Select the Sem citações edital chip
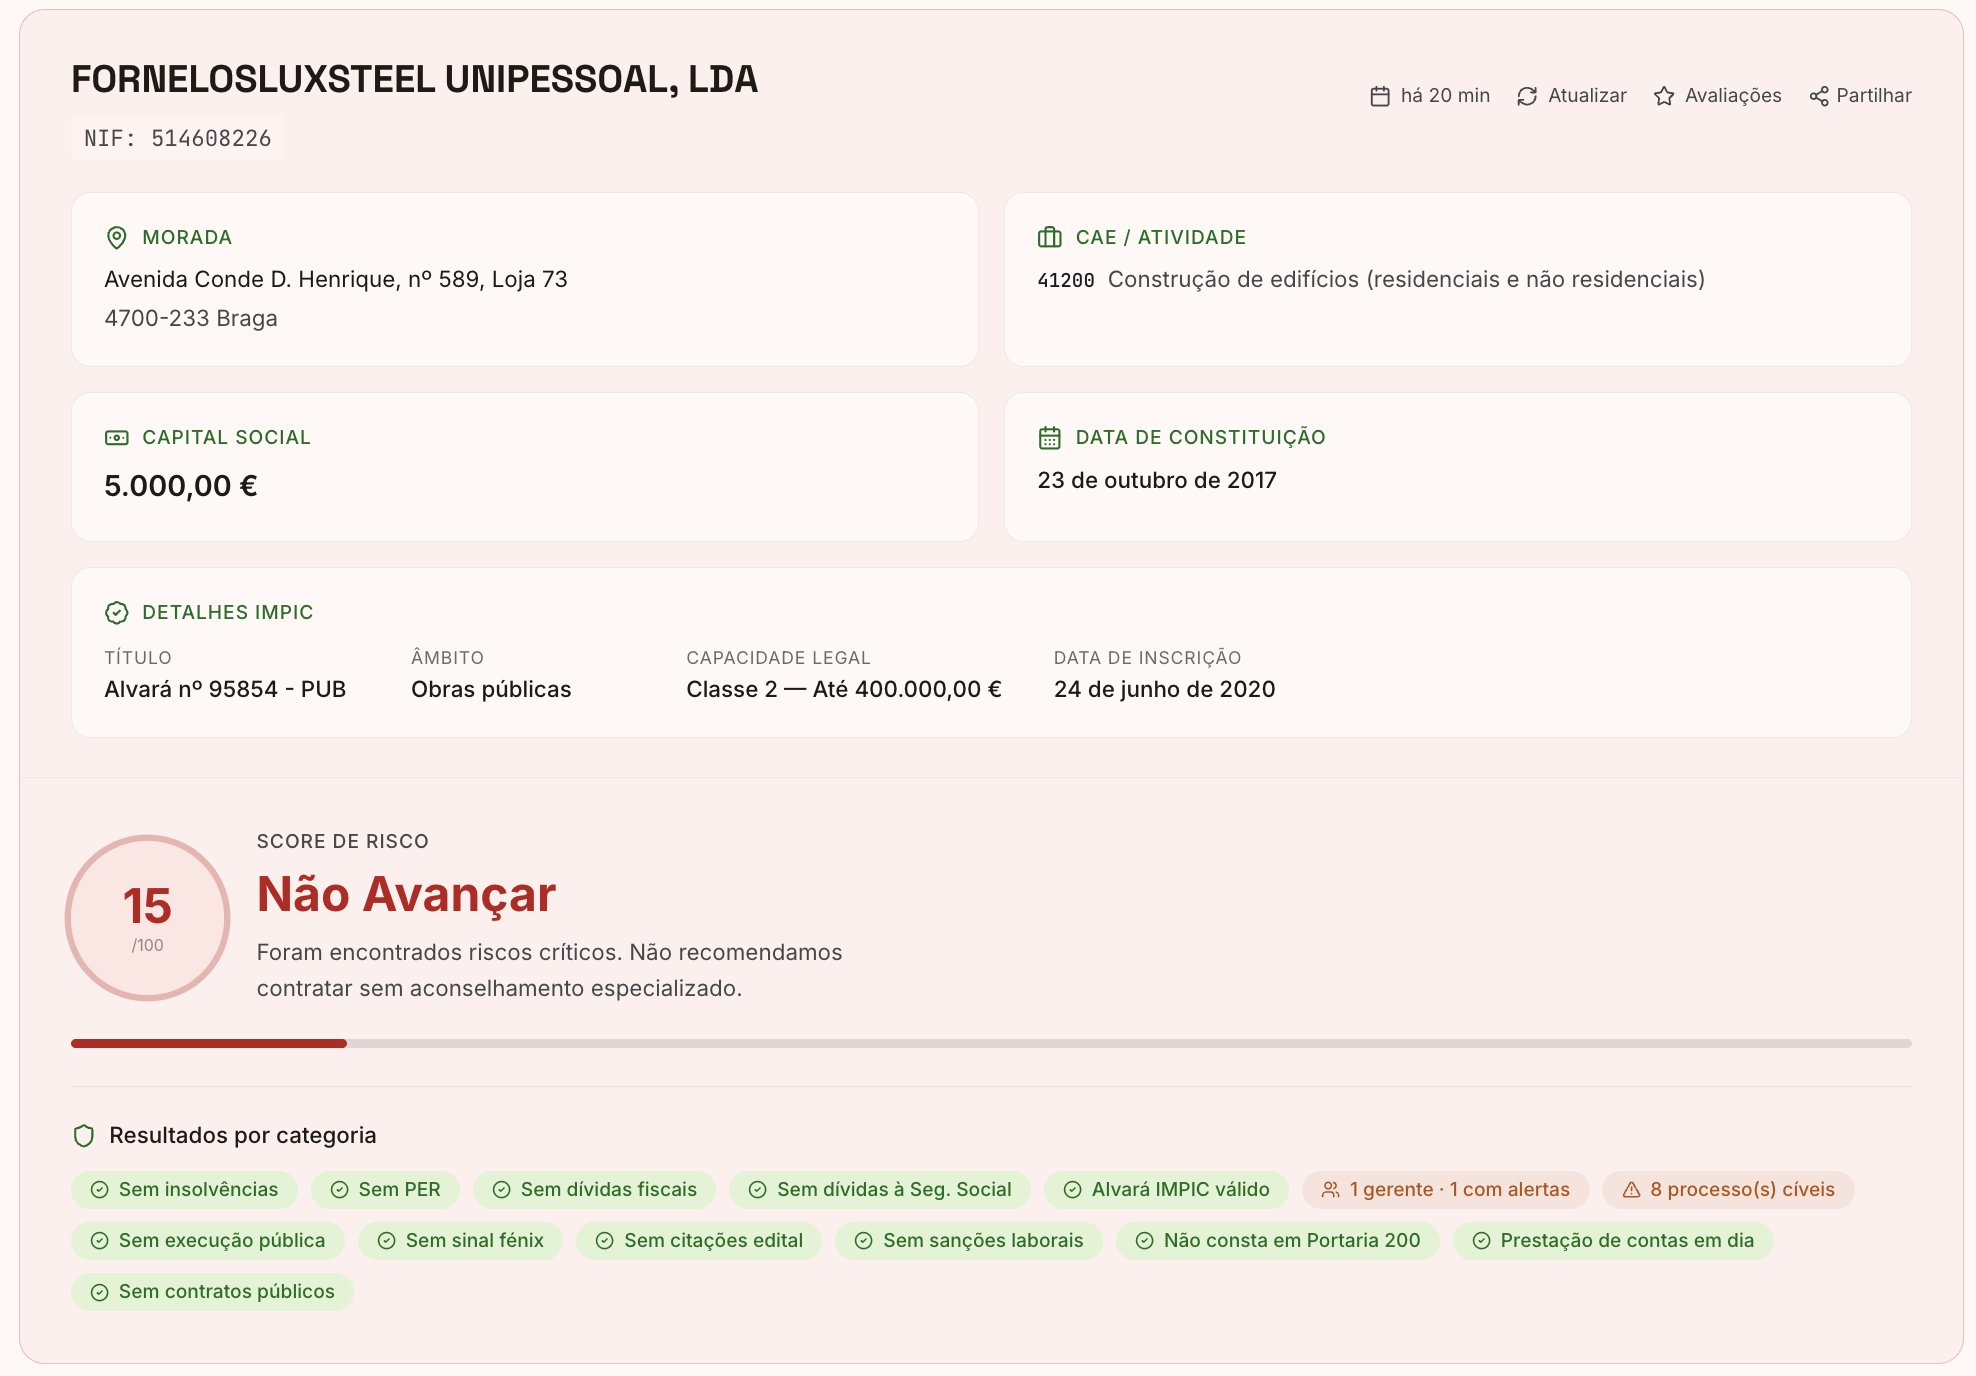The height and width of the screenshot is (1376, 1976). (x=699, y=1241)
